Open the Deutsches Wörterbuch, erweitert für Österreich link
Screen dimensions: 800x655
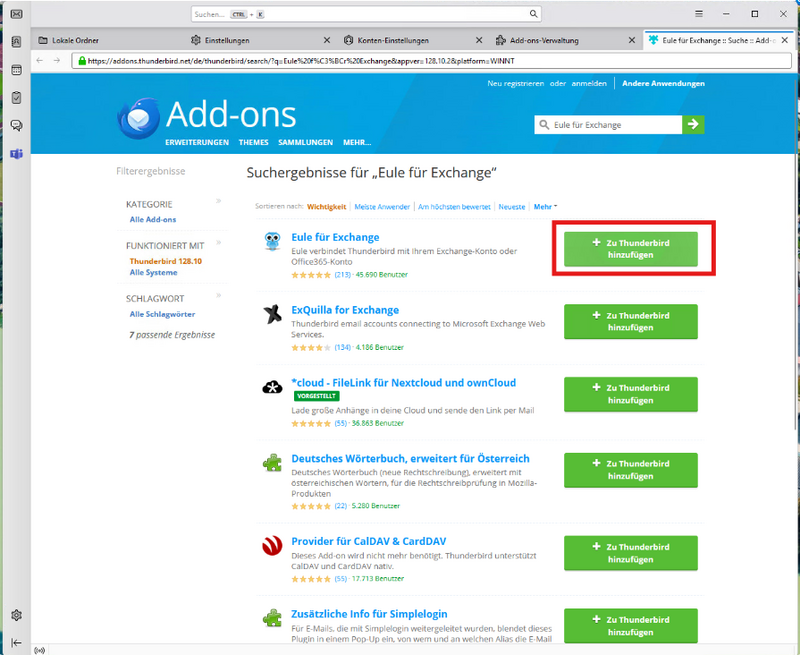410,459
